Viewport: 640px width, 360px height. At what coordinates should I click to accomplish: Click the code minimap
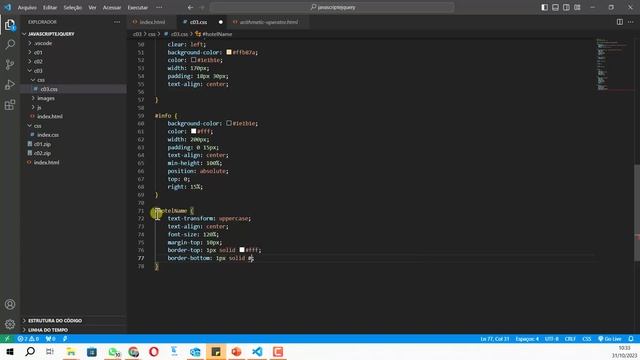(613, 64)
